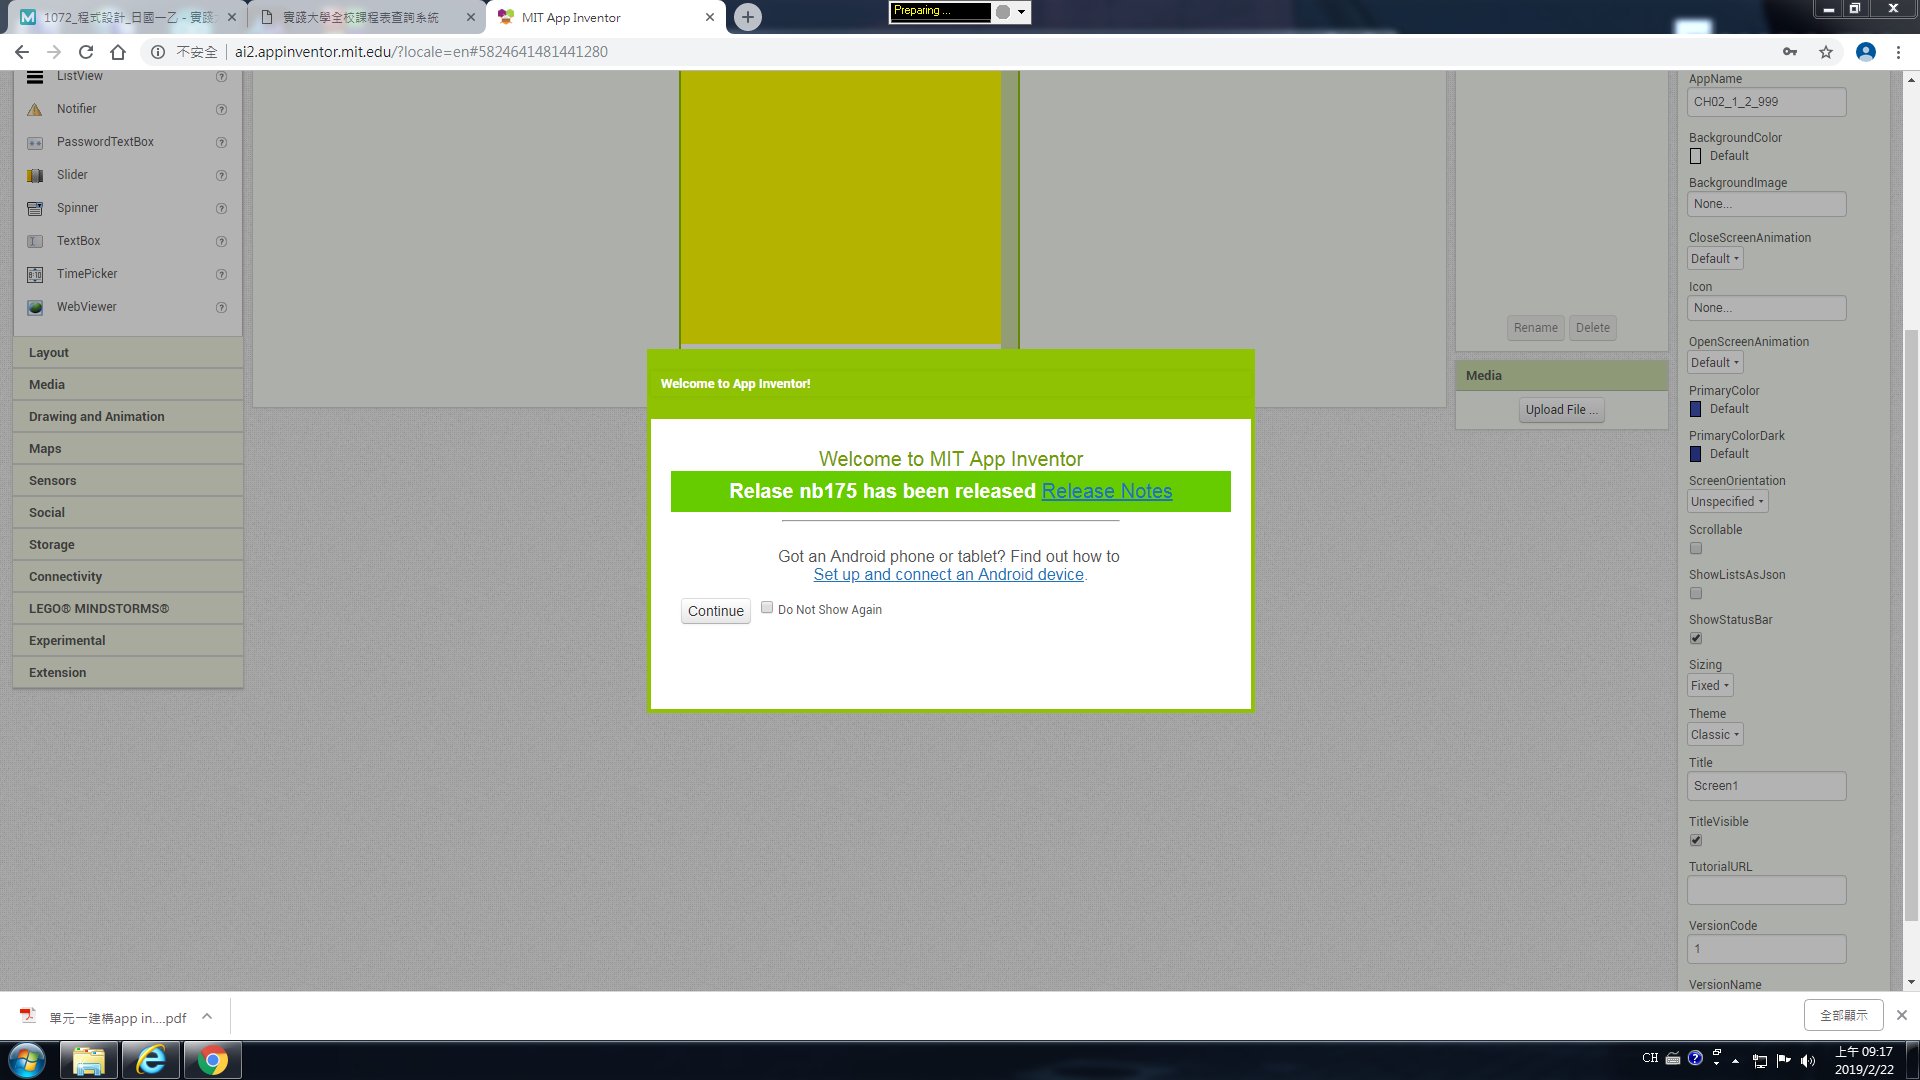
Task: Open Theme Classic dropdown
Action: pos(1715,735)
